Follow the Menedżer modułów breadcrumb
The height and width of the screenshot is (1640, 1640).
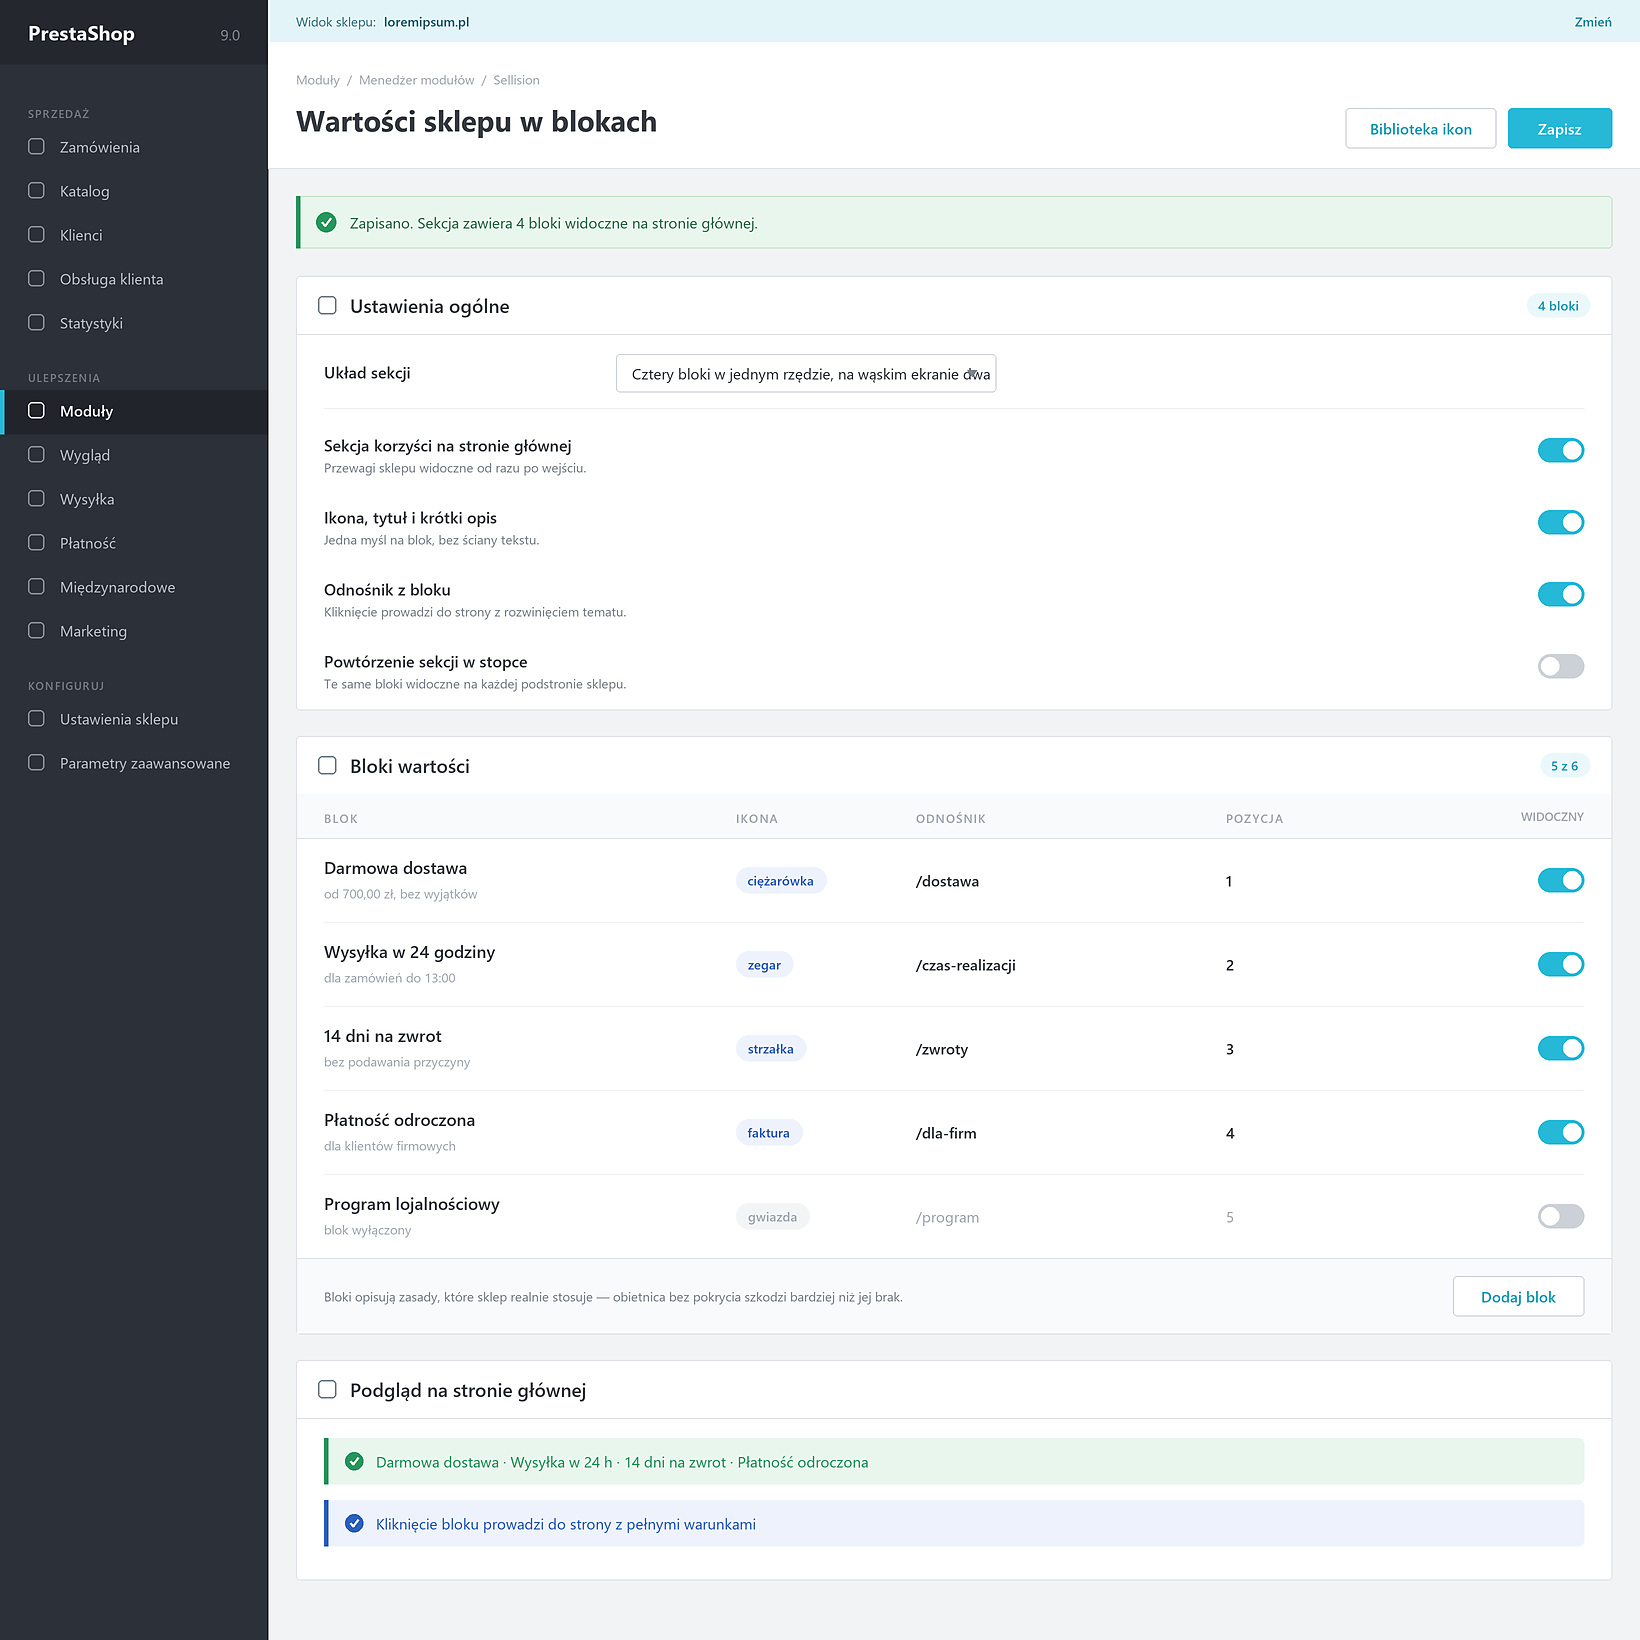coord(417,80)
